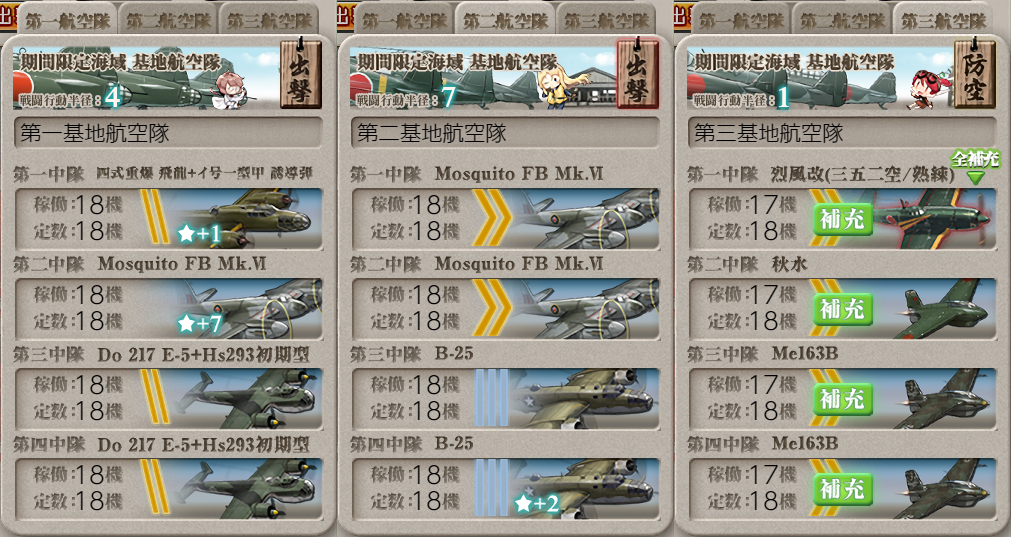Select the 烈風改 fighter plane slot
Image resolution: width=1011 pixels, height=537 pixels.
coord(842,219)
